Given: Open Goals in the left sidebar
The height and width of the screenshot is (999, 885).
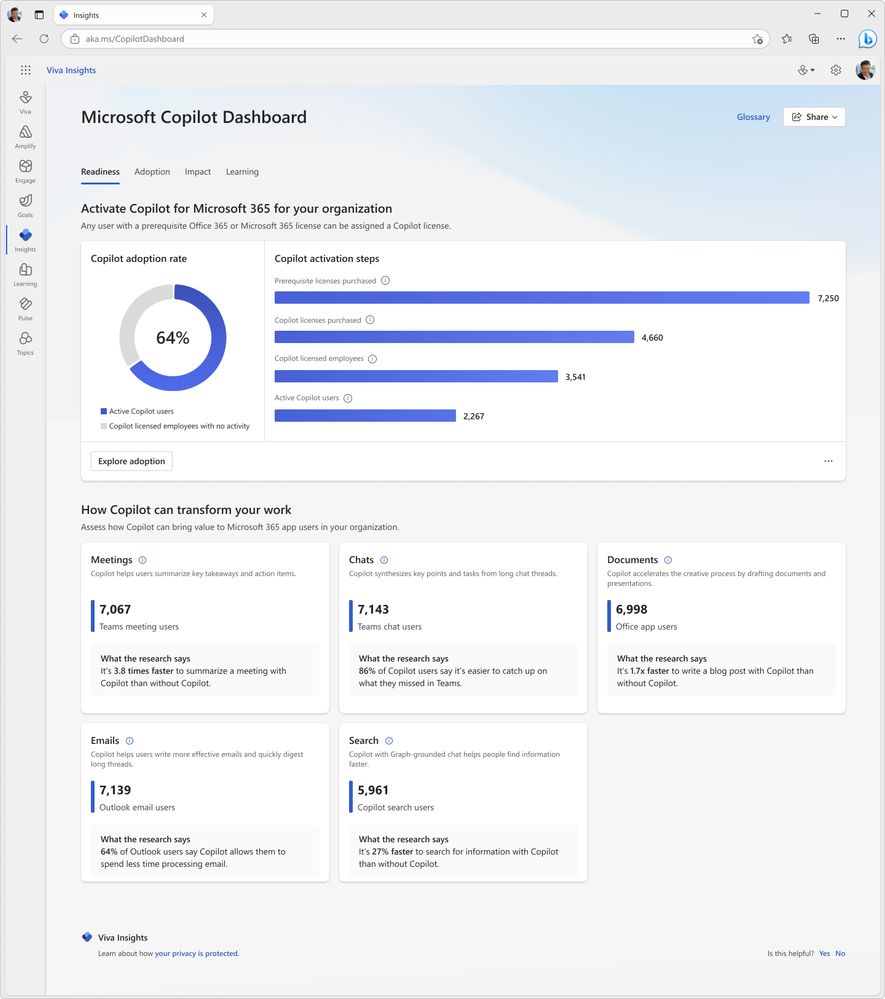Looking at the screenshot, I should point(25,205).
